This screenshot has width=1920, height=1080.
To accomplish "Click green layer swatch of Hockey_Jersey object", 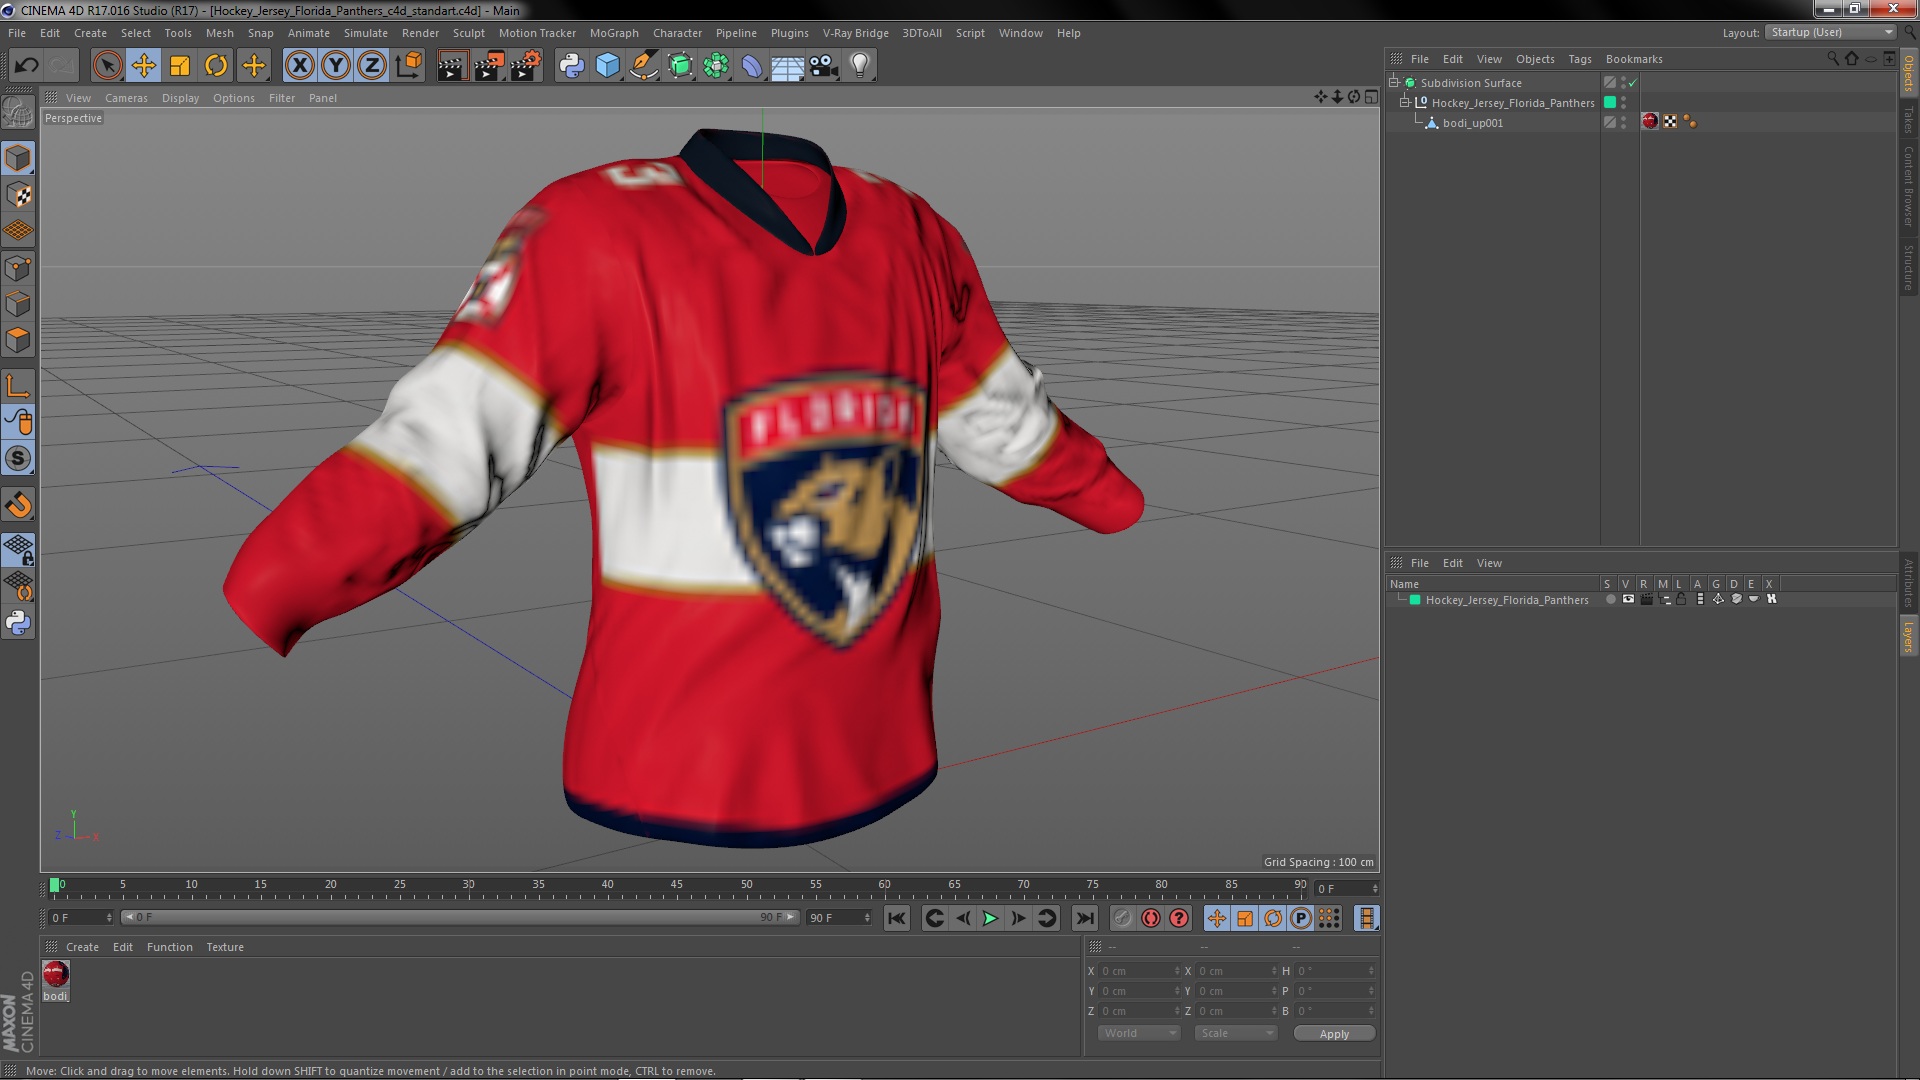I will tap(1610, 102).
